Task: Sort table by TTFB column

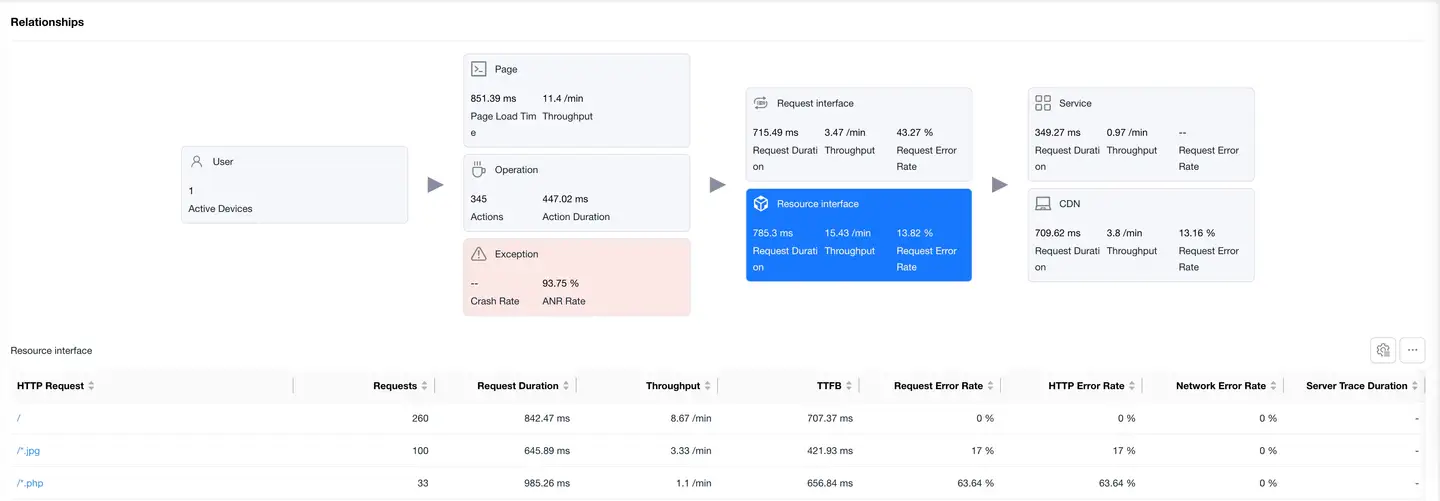Action: click(x=849, y=386)
